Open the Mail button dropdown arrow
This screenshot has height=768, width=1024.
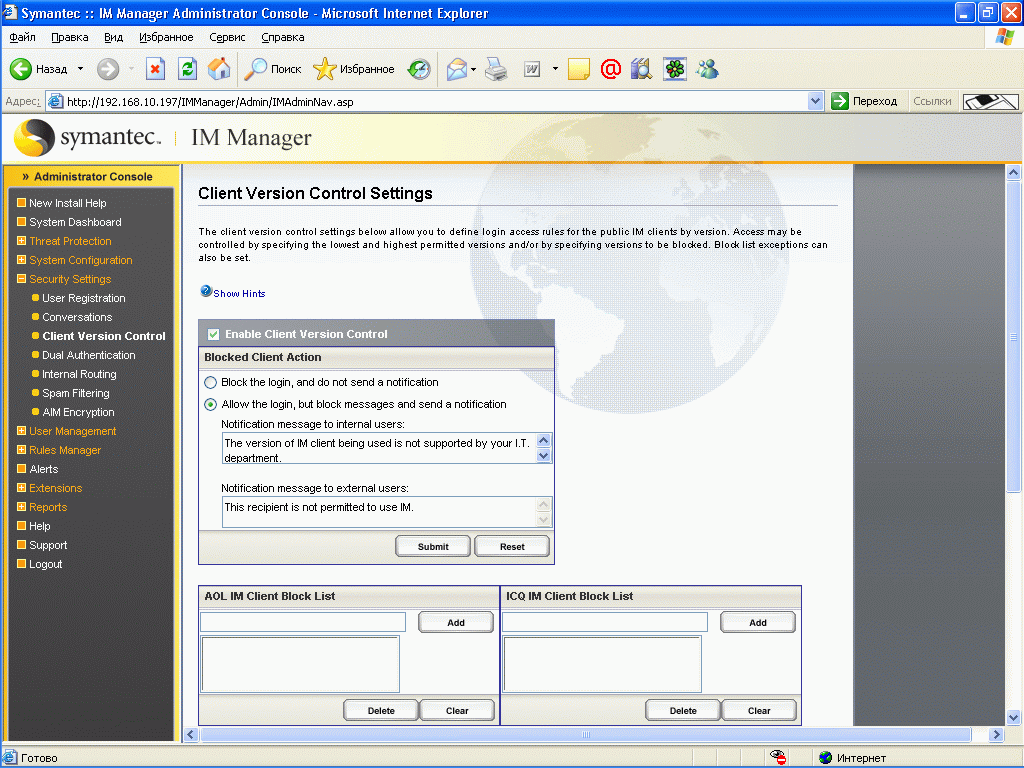click(473, 69)
